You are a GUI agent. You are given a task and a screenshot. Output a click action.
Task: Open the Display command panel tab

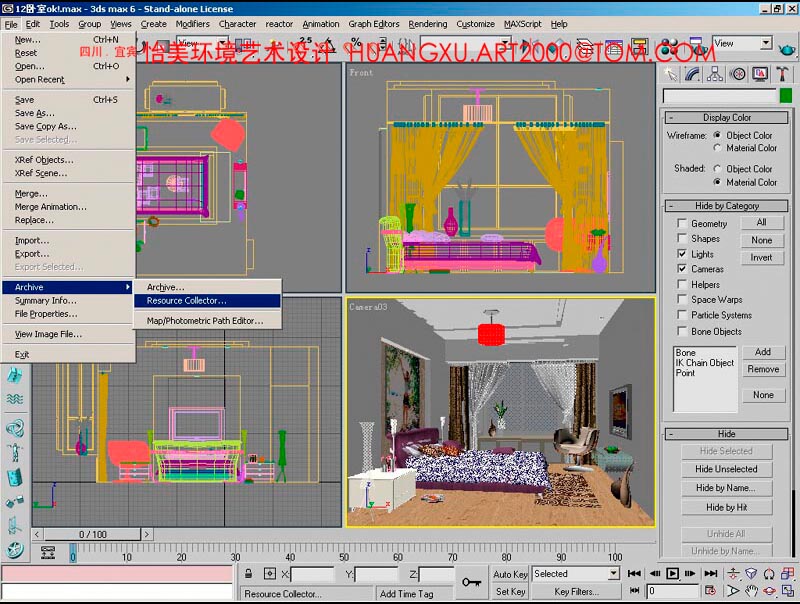point(760,74)
